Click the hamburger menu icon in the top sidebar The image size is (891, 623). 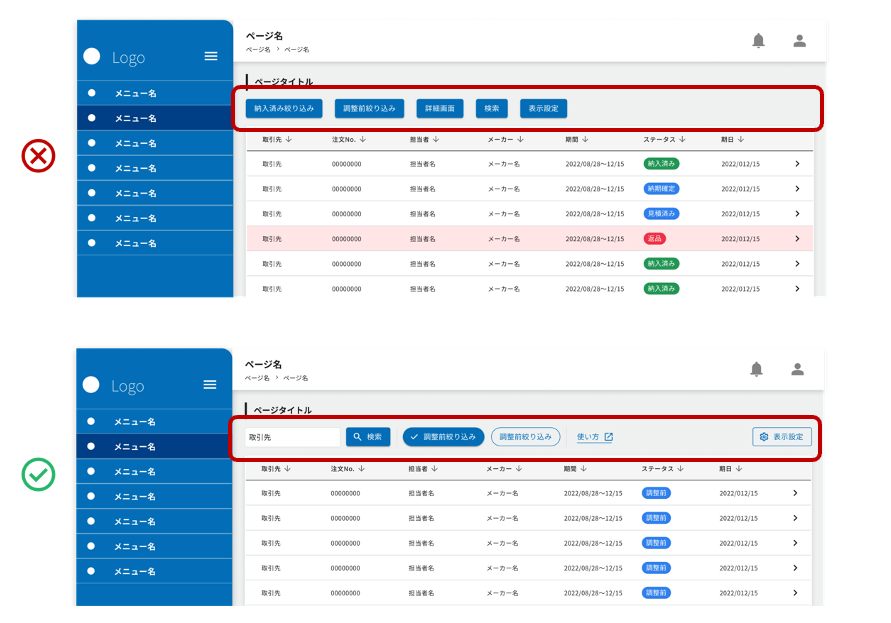[211, 57]
